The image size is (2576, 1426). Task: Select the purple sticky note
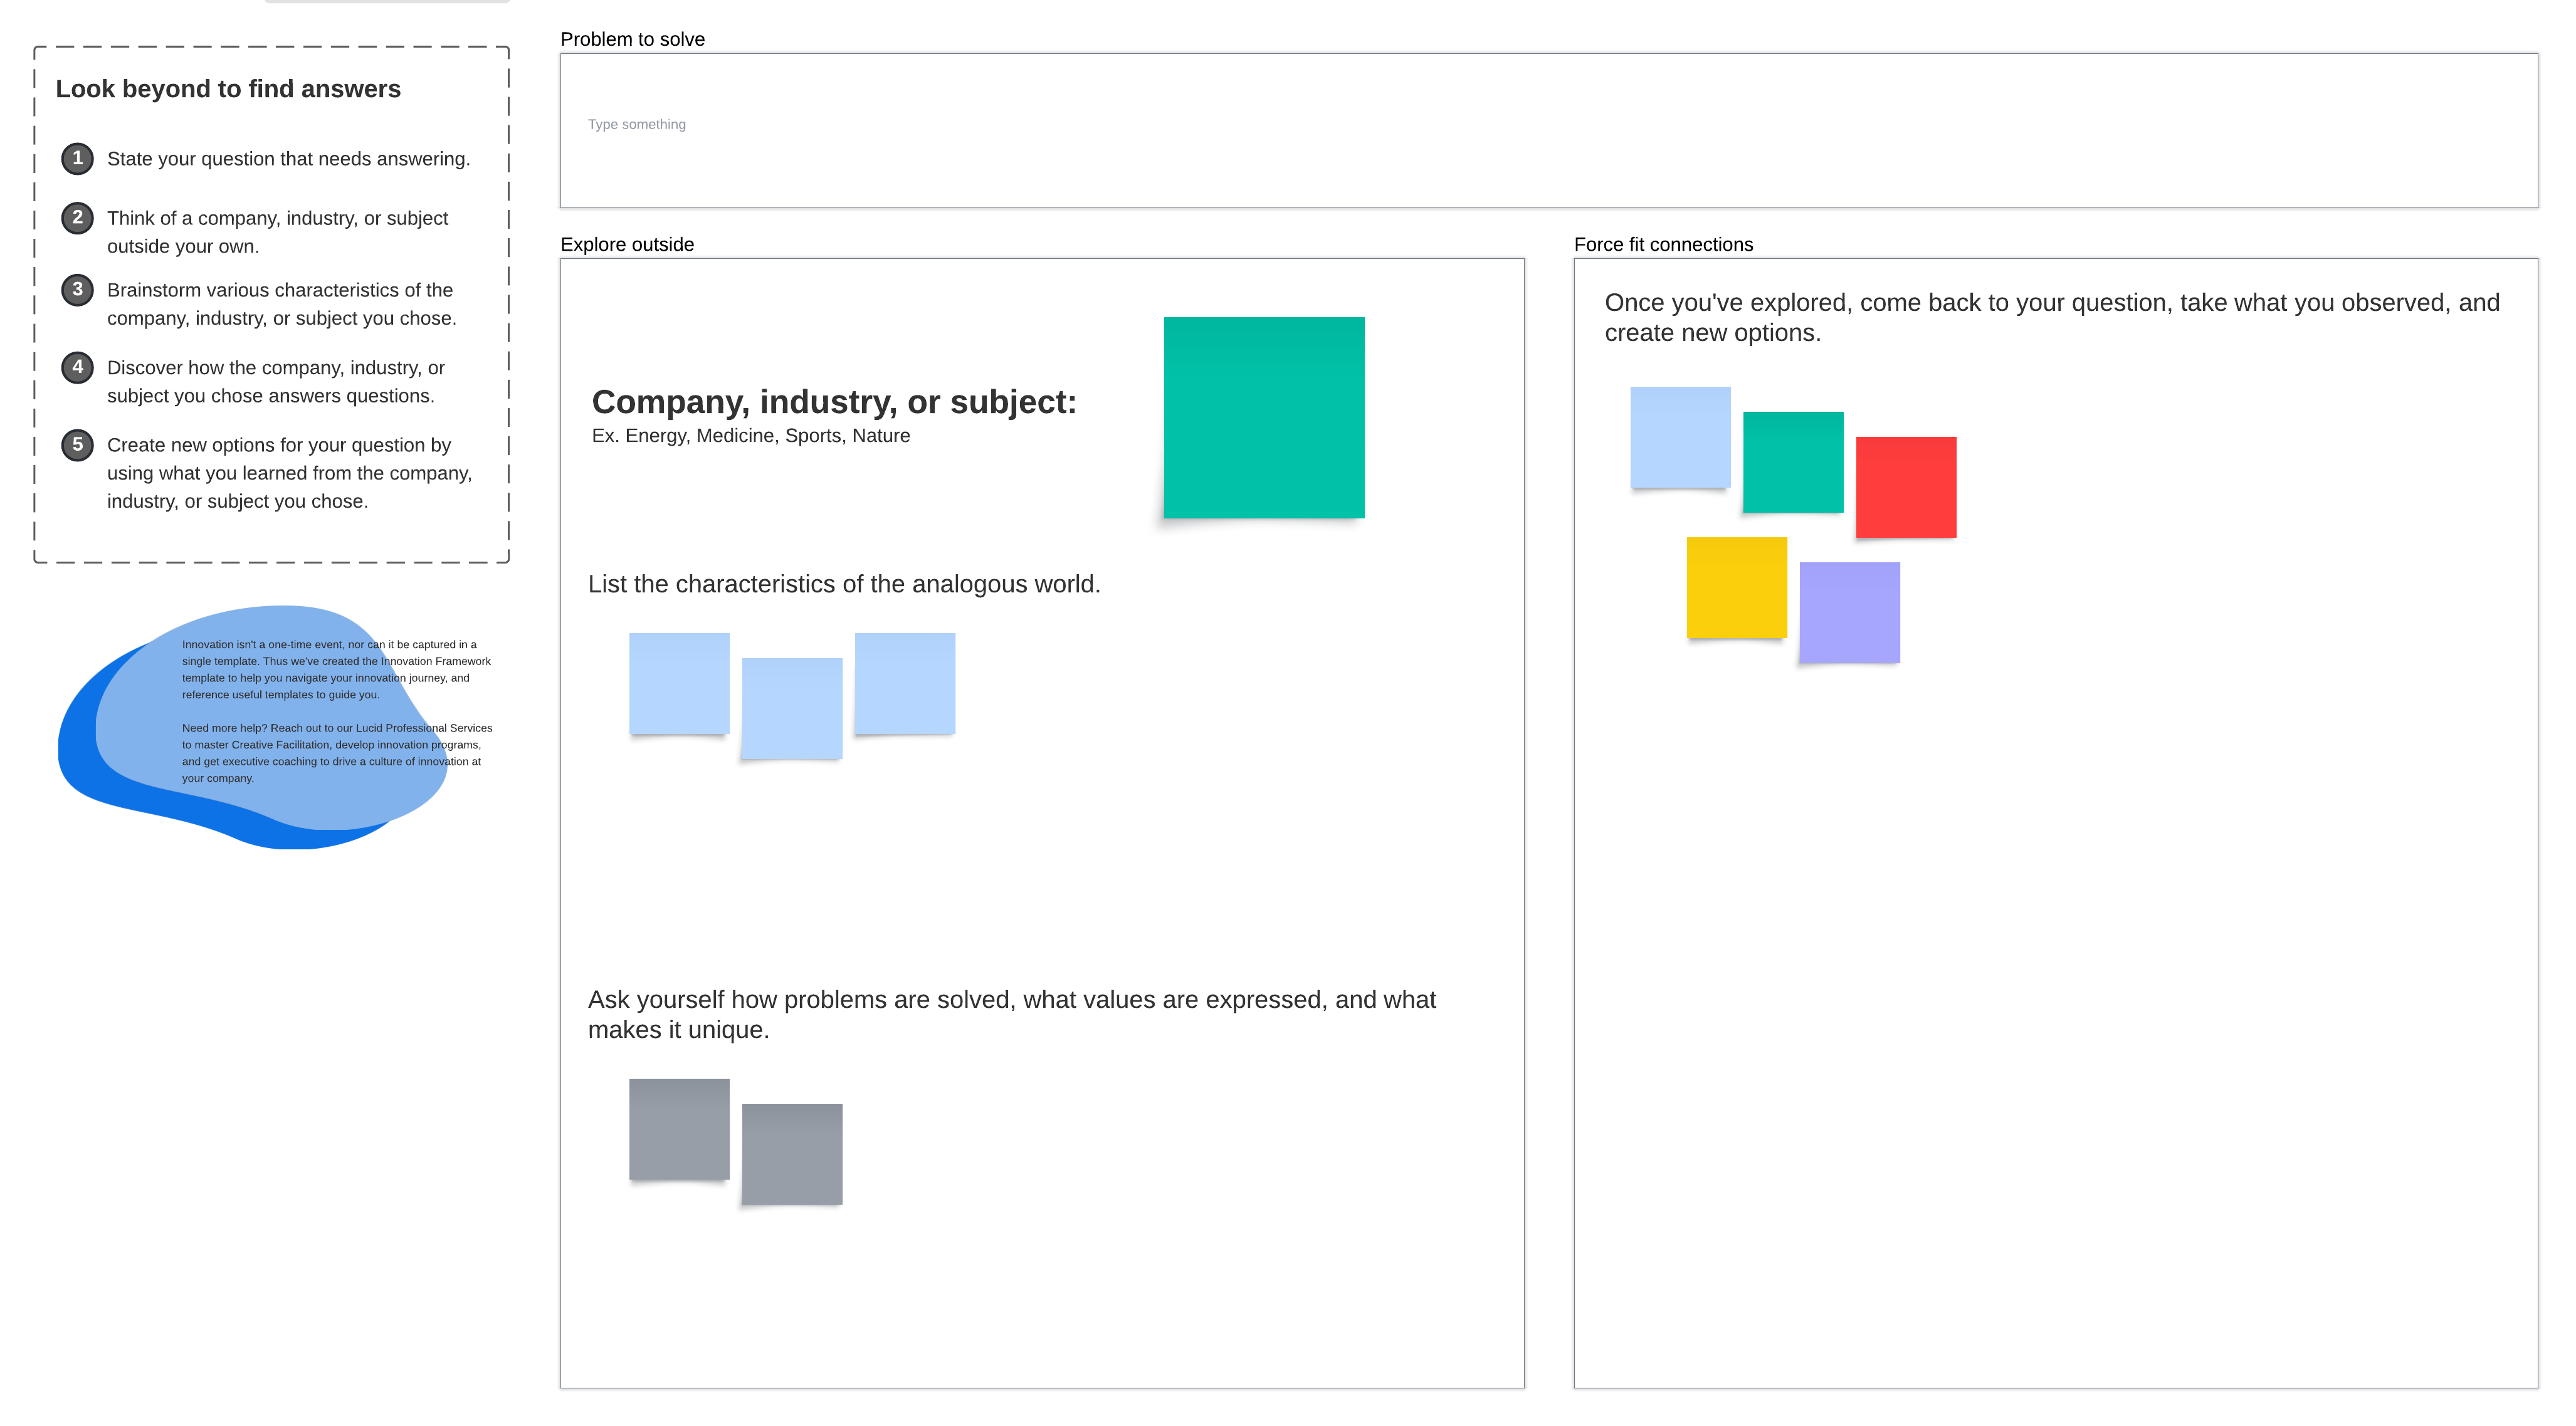coord(1849,612)
